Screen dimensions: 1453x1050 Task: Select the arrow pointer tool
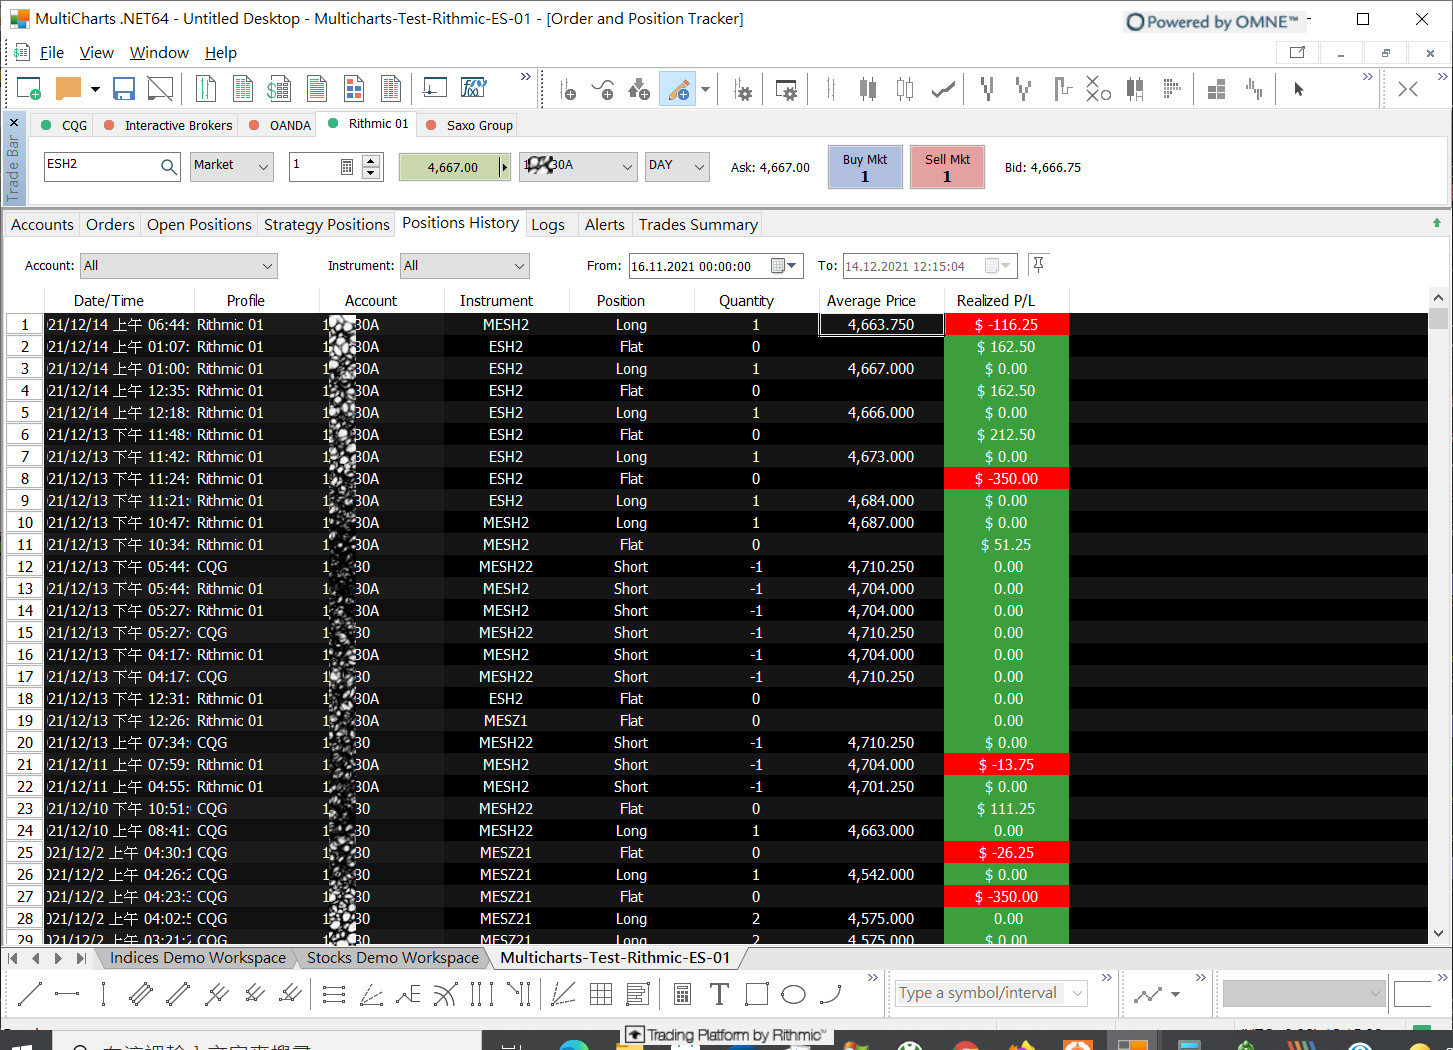[1298, 90]
